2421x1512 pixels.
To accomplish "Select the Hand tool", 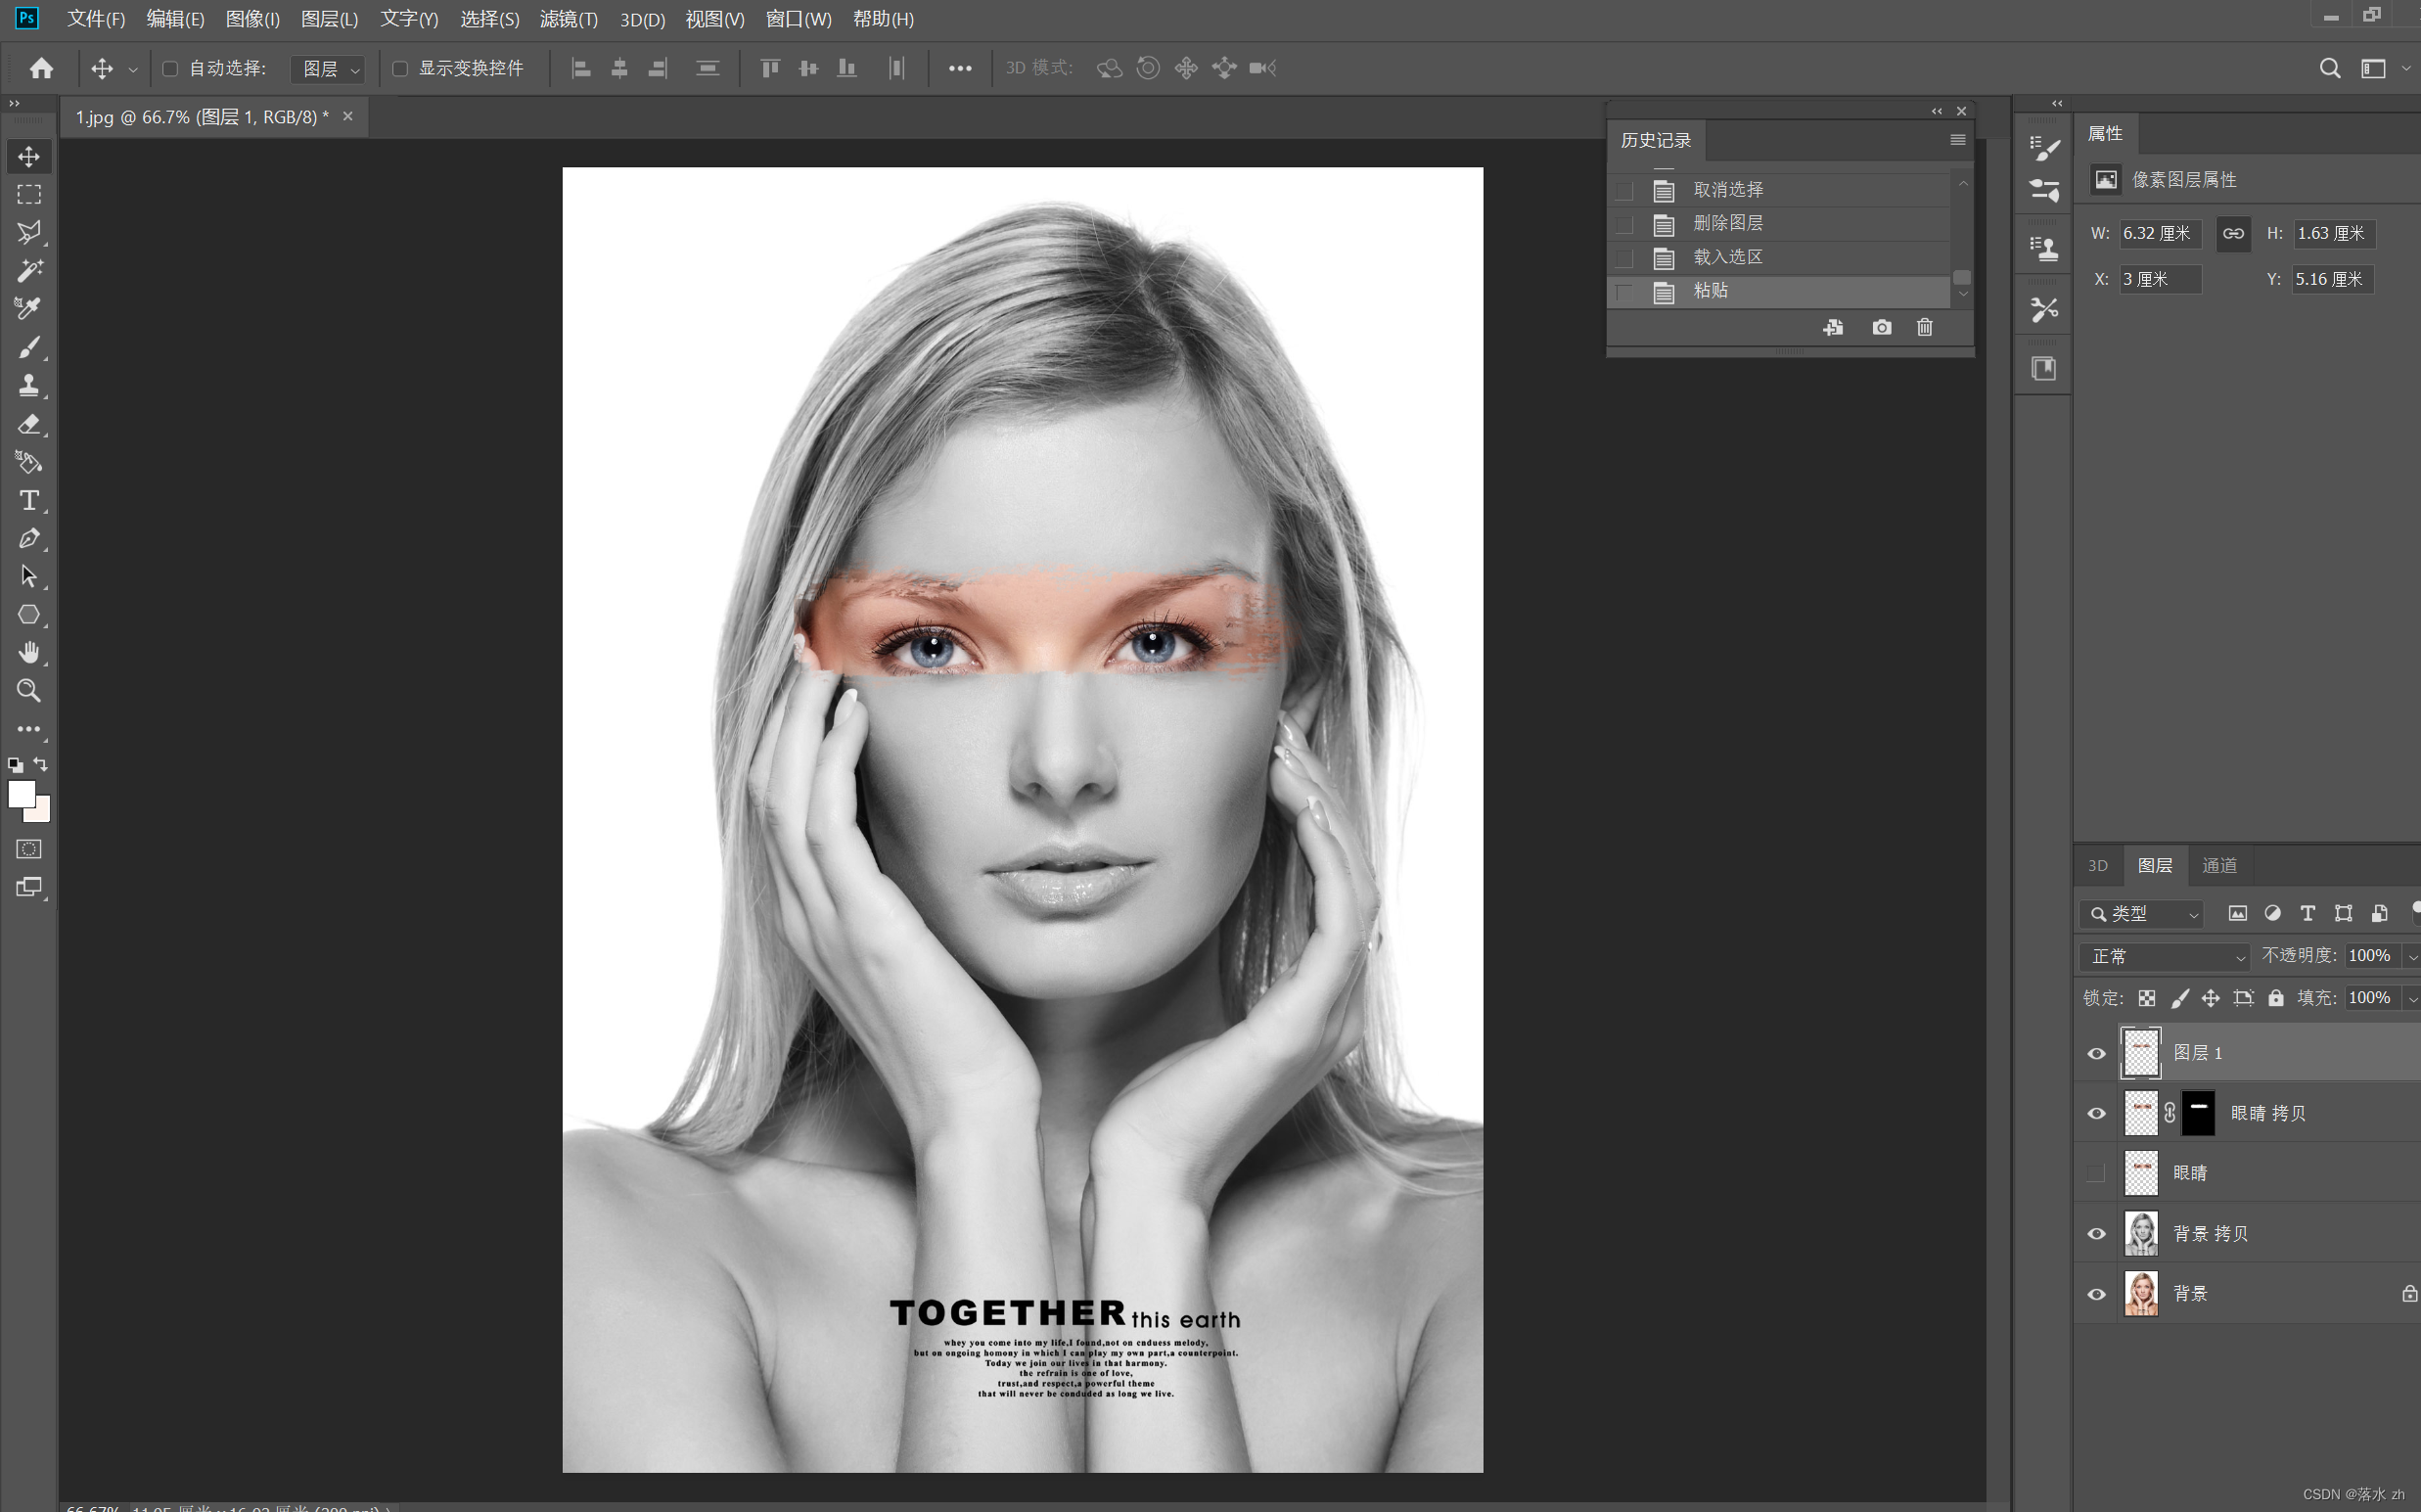I will pyautogui.click(x=29, y=652).
